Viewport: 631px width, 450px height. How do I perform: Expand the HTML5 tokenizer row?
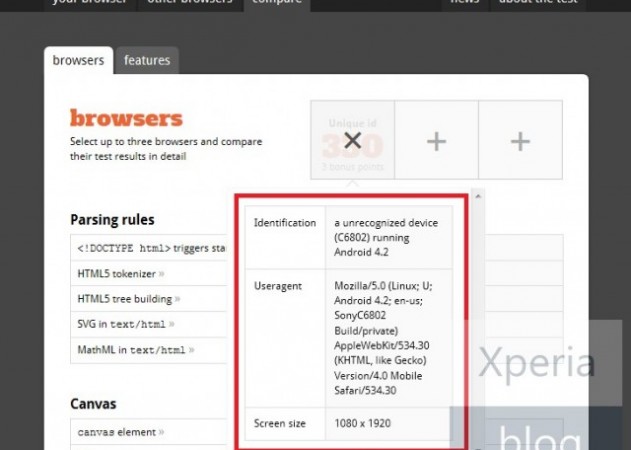121,273
